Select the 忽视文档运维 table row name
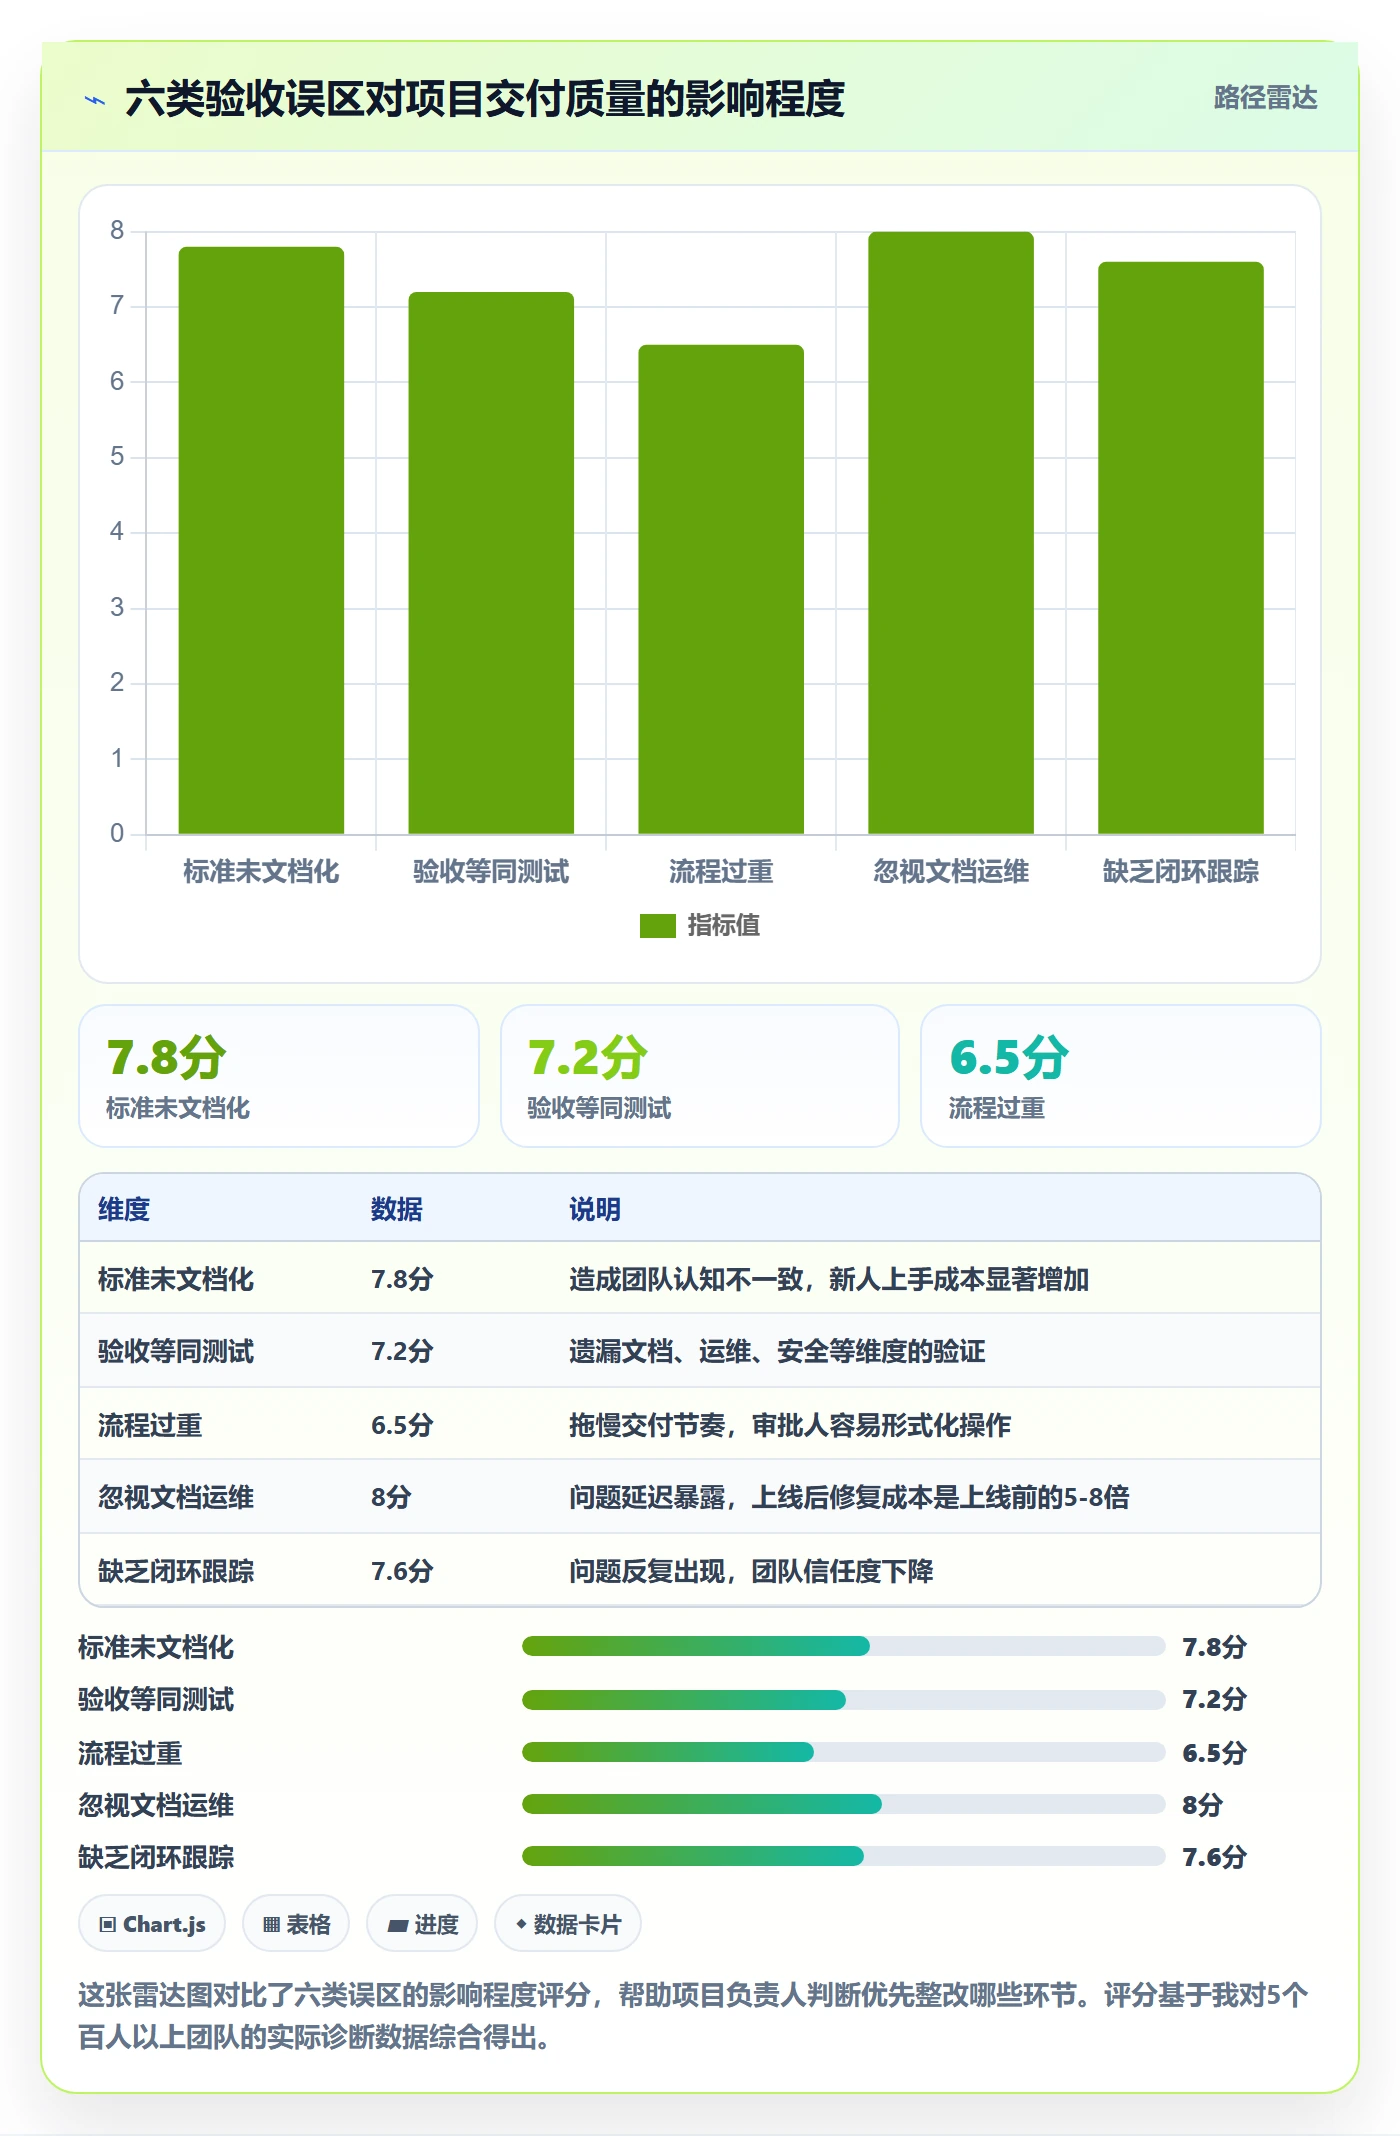The image size is (1400, 2136). point(176,1497)
